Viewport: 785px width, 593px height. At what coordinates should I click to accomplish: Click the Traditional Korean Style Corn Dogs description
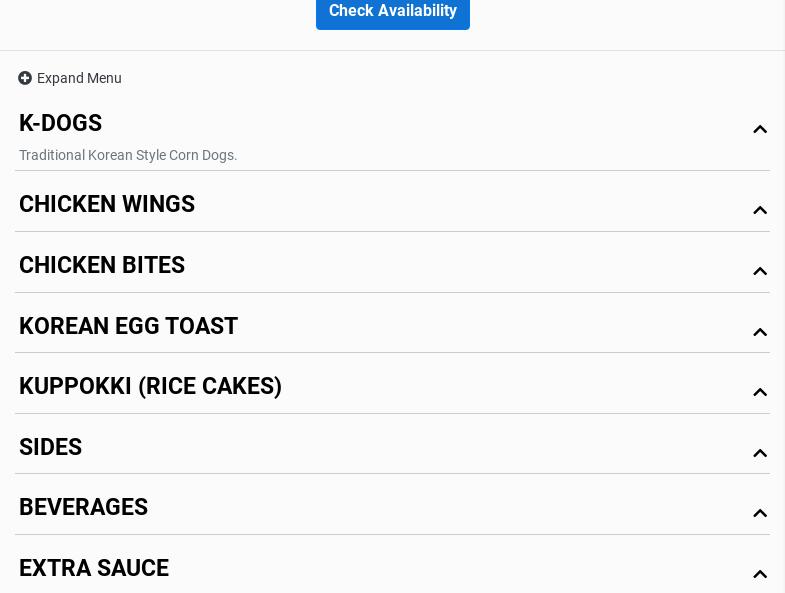128,155
